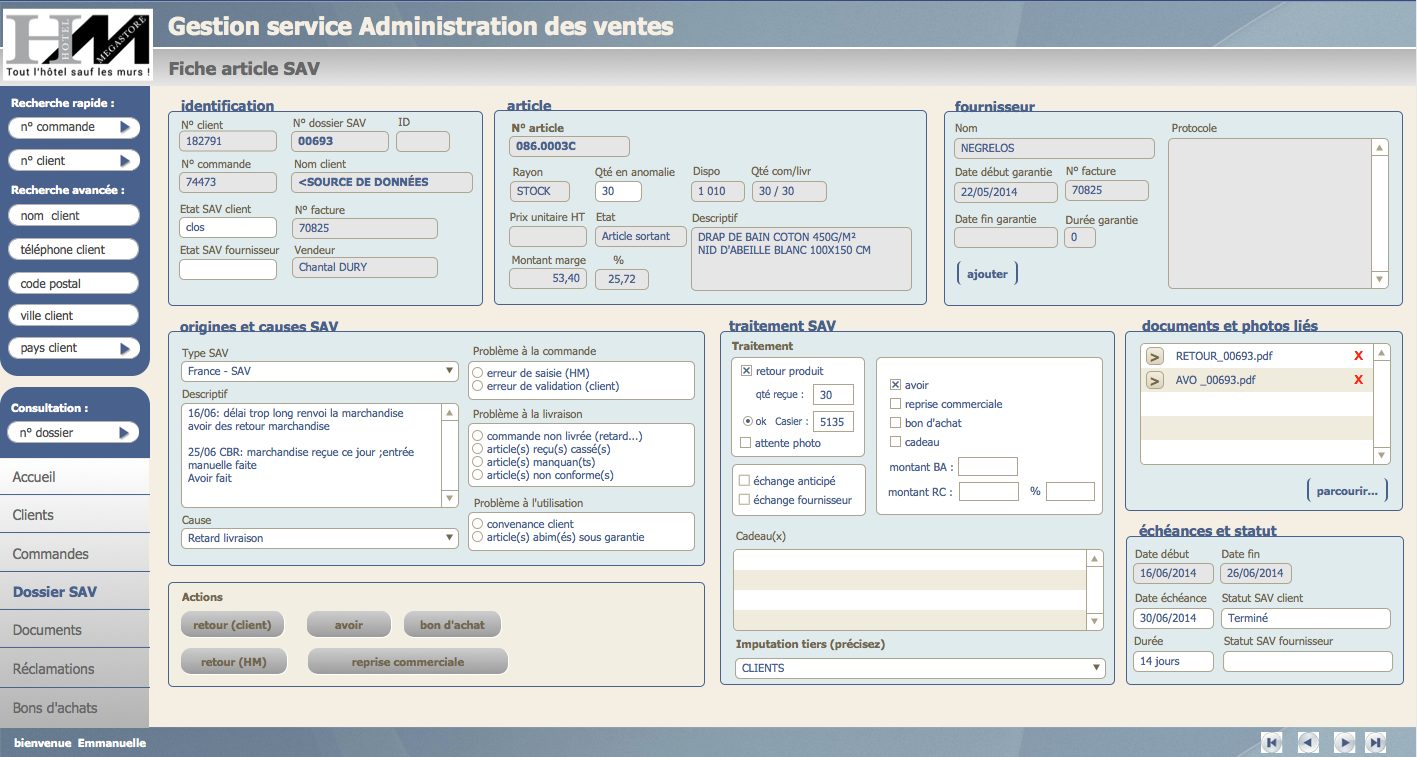Open the Cause dropdown showing Retard livraison

point(320,538)
